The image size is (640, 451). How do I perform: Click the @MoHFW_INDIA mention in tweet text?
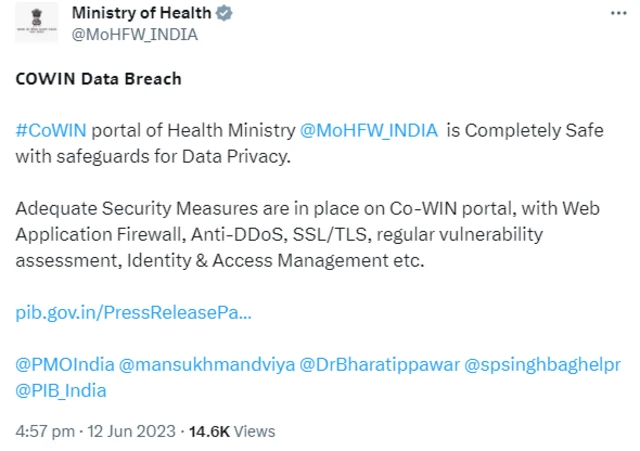(371, 133)
